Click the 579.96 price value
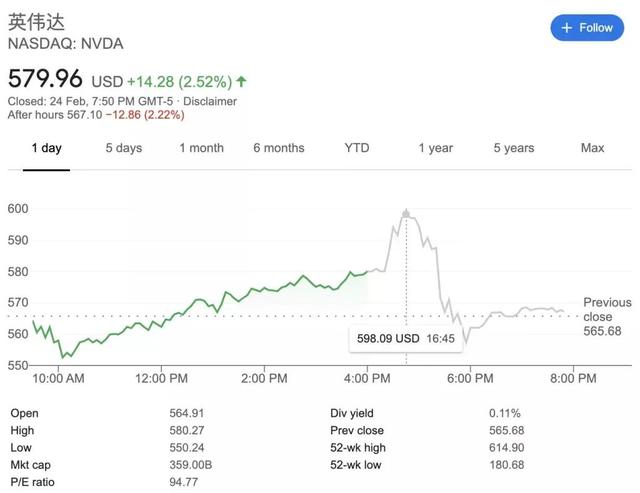This screenshot has height=493, width=640. tap(45, 78)
